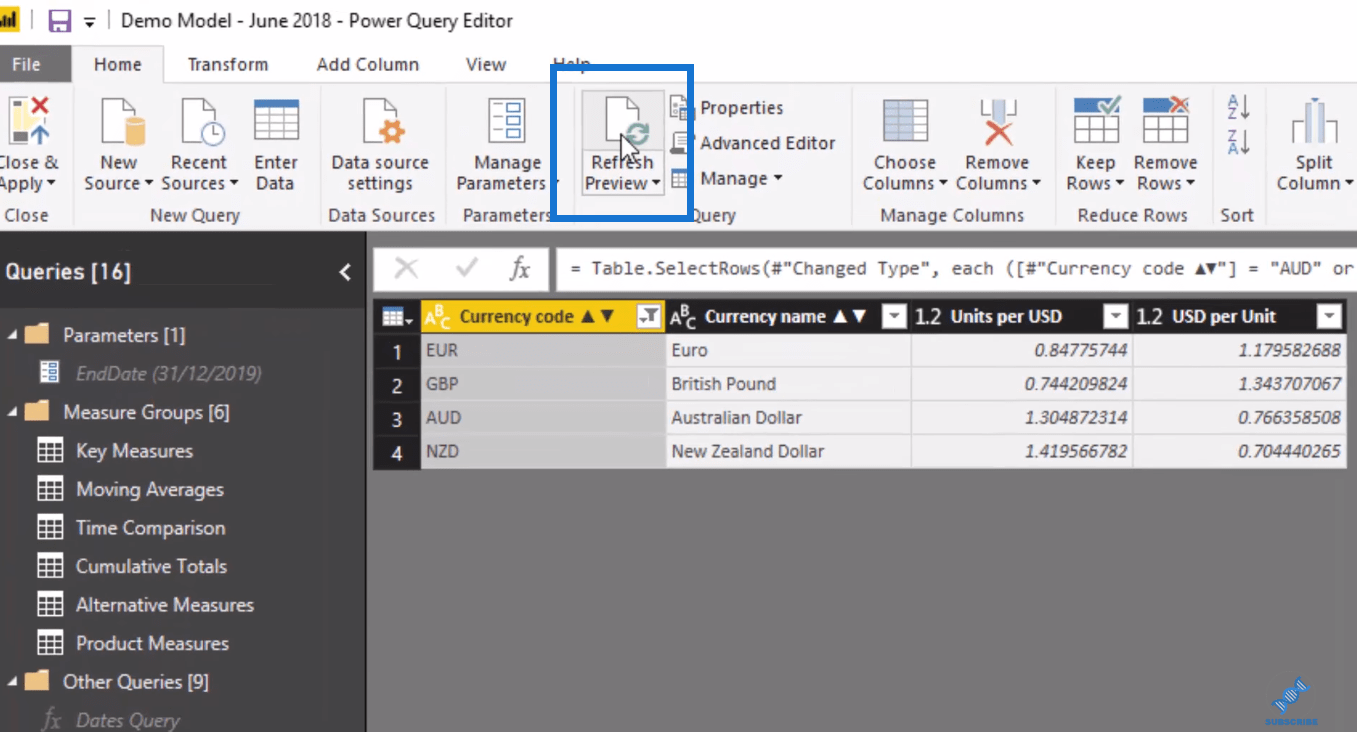
Task: Change the Currency code column data type icon
Action: (x=438, y=317)
